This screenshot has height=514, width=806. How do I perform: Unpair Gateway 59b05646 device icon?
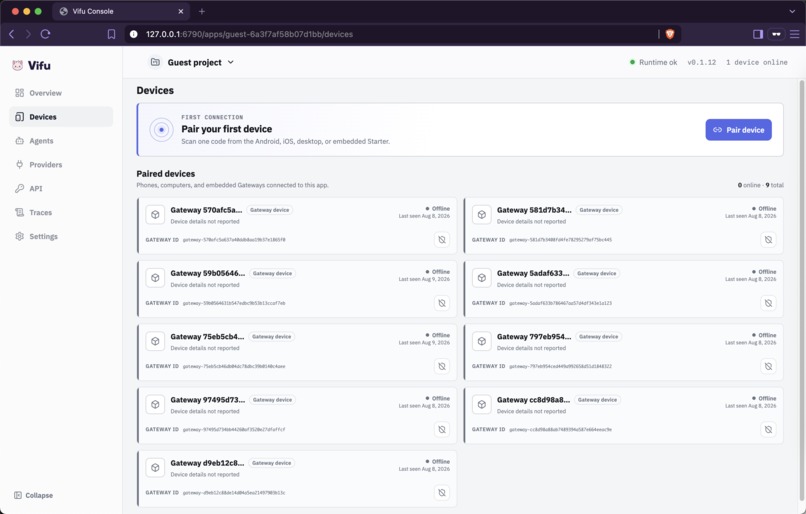pos(442,303)
